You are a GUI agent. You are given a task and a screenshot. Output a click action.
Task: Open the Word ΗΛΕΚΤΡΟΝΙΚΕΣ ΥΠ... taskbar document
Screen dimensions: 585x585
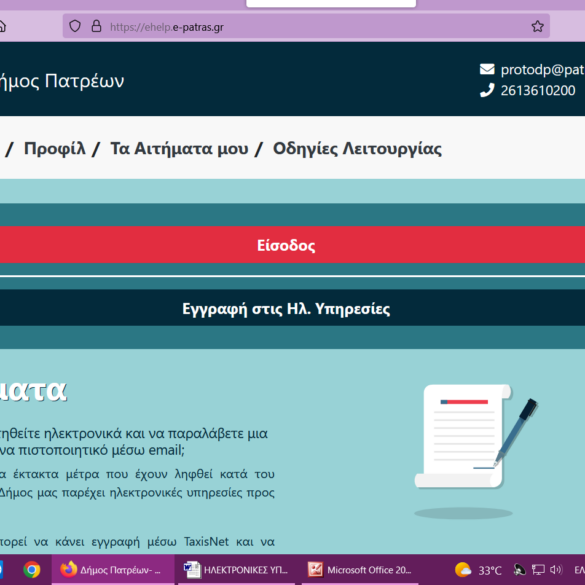[x=236, y=570]
